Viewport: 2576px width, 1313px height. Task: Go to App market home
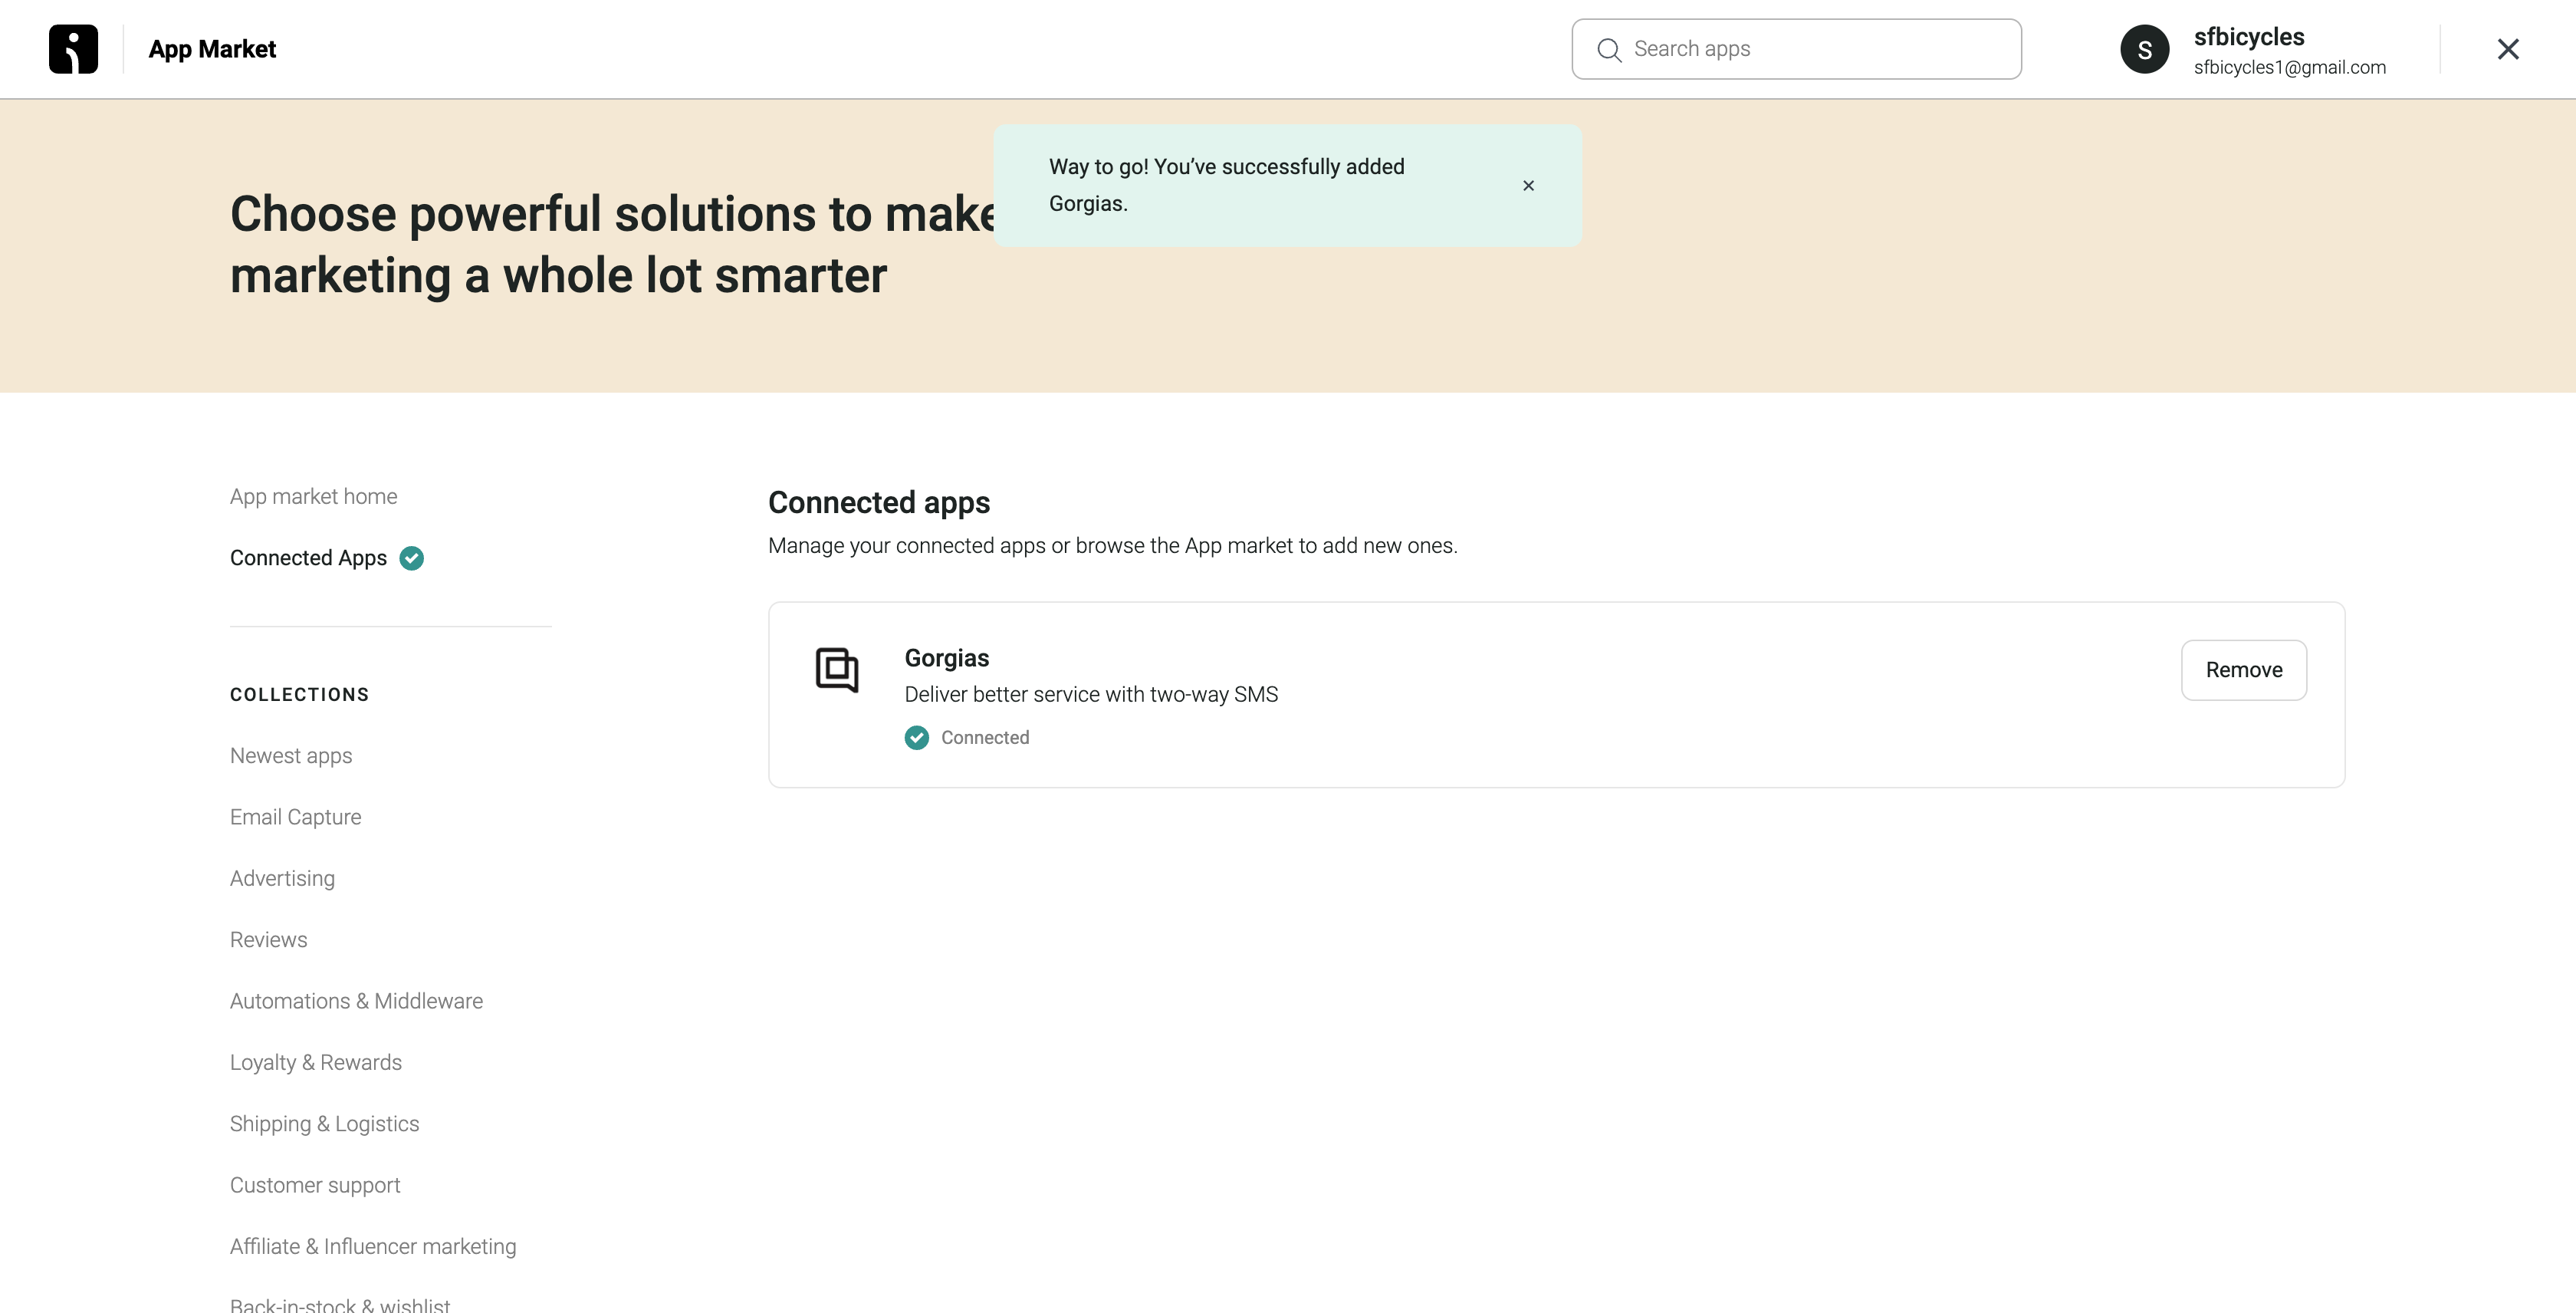(x=313, y=497)
